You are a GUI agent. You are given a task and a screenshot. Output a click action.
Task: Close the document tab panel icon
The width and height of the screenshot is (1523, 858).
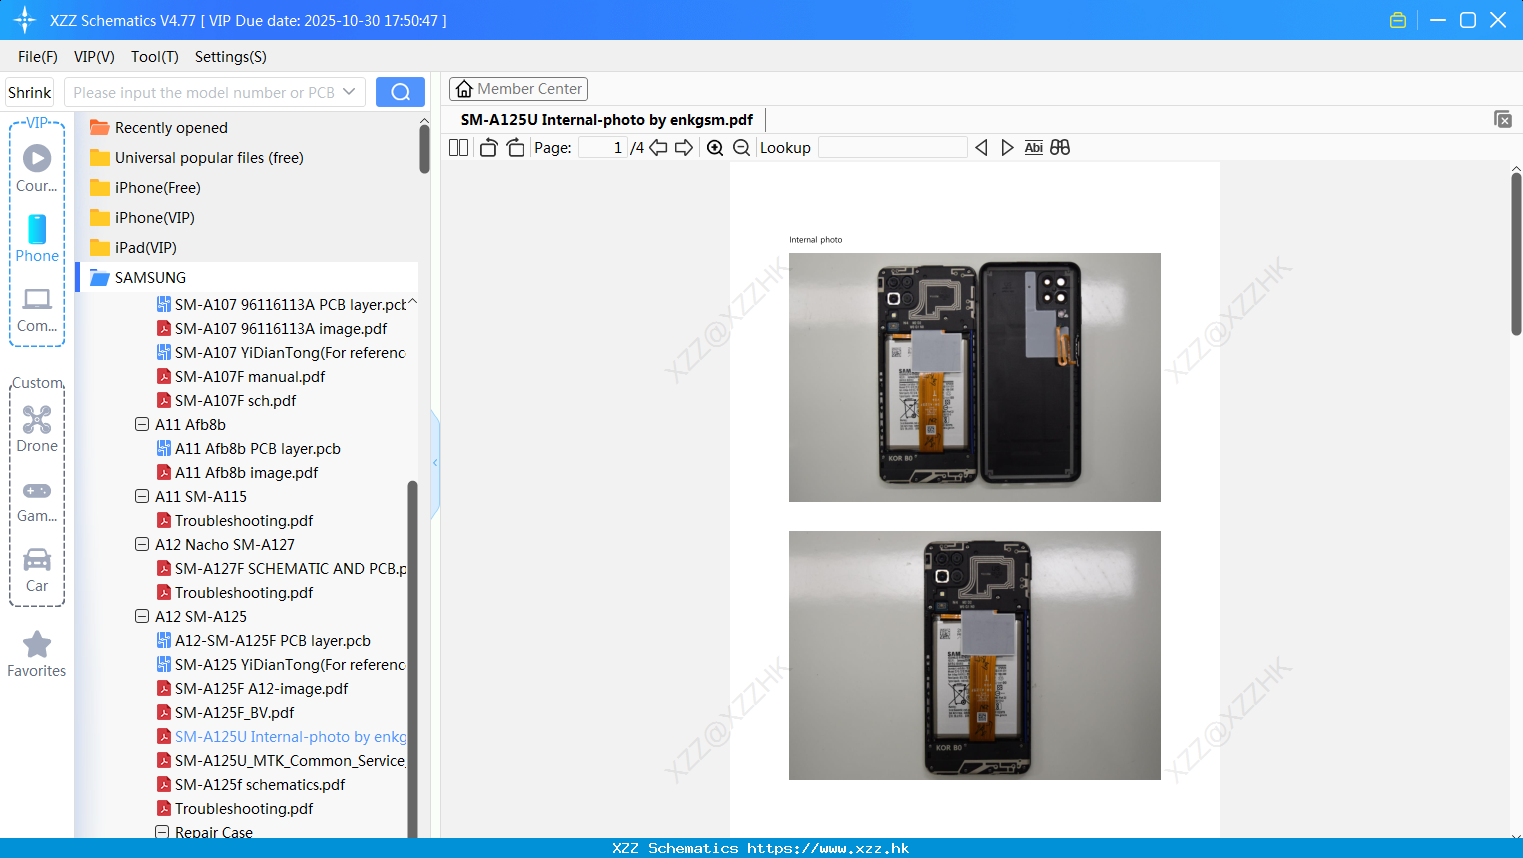pyautogui.click(x=1503, y=119)
